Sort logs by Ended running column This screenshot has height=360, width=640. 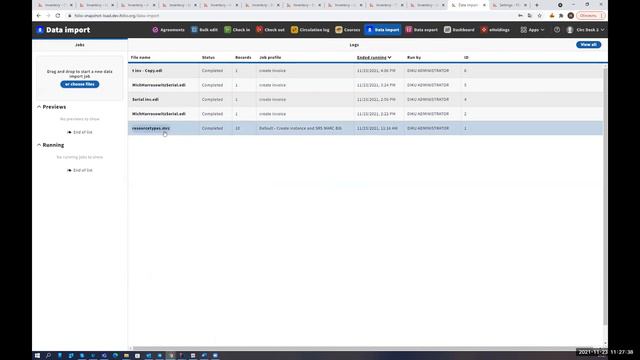[374, 58]
